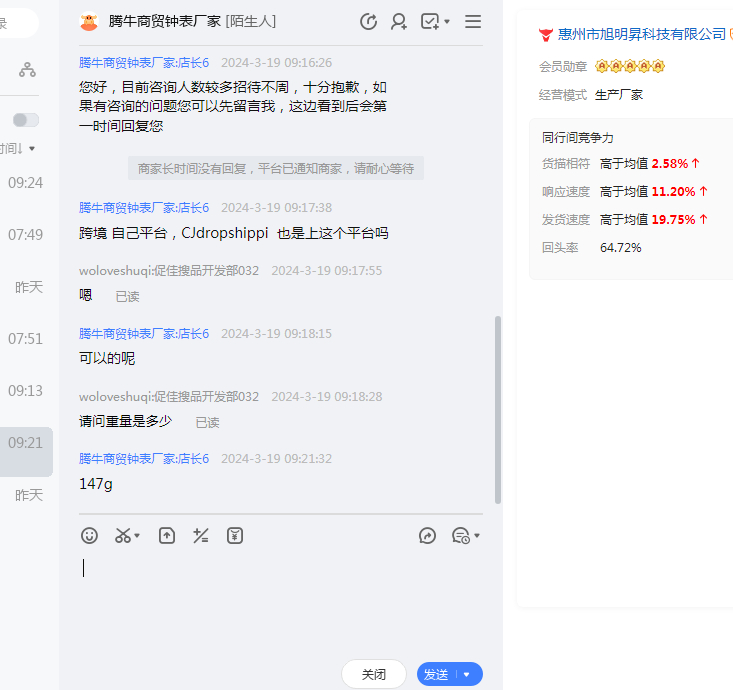Expand dropdown arrow beside task checkbox icon
This screenshot has height=690, width=733.
[447, 22]
